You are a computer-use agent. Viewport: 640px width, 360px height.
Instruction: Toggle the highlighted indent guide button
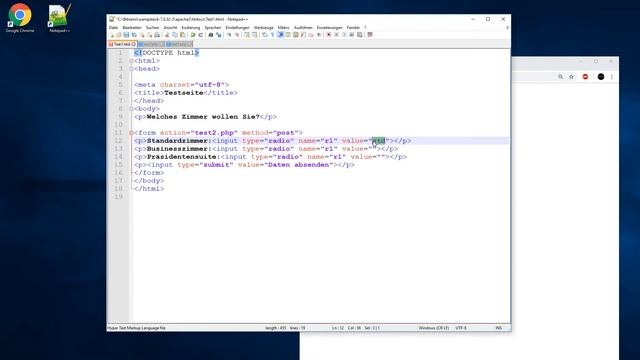[280, 35]
